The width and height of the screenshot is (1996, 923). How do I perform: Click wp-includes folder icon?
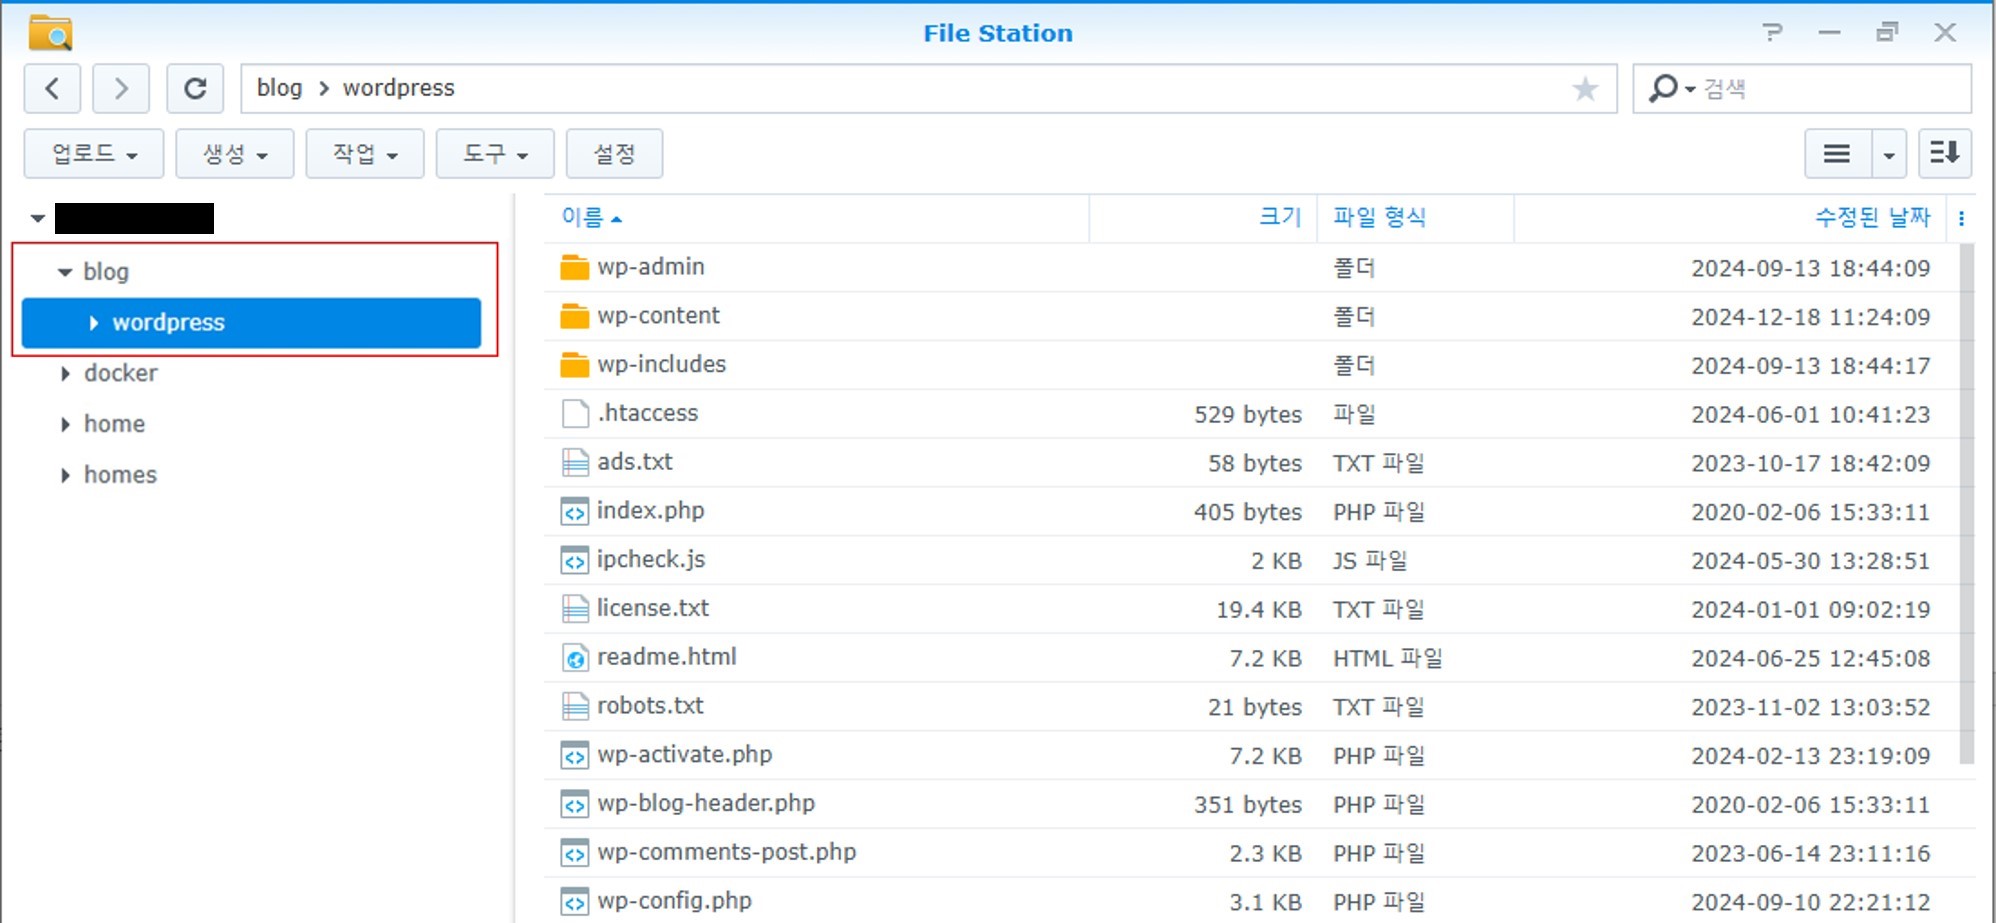tap(575, 365)
